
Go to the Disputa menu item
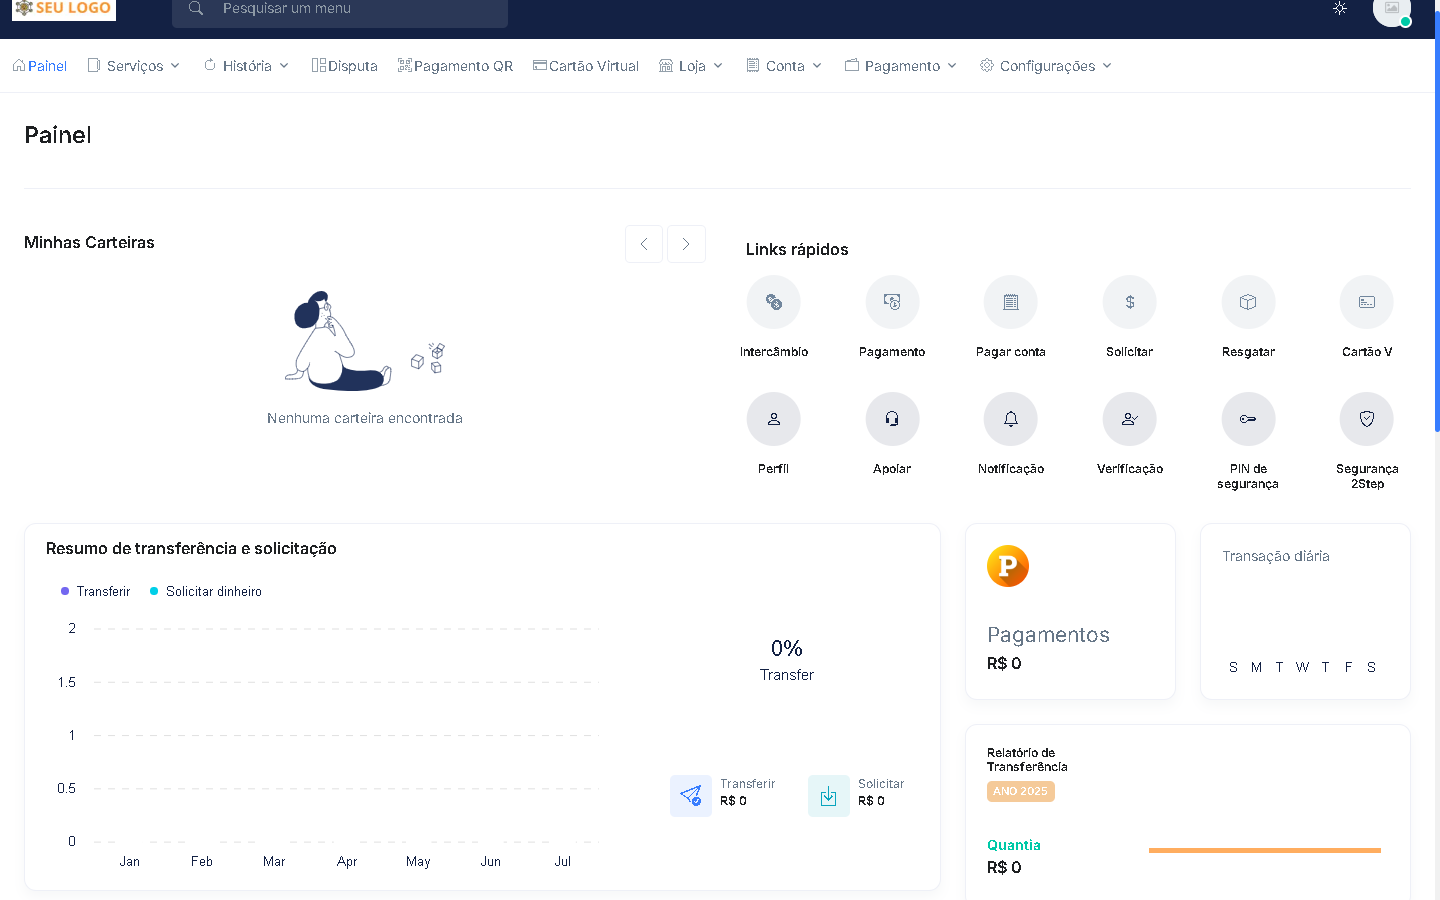tap(344, 66)
